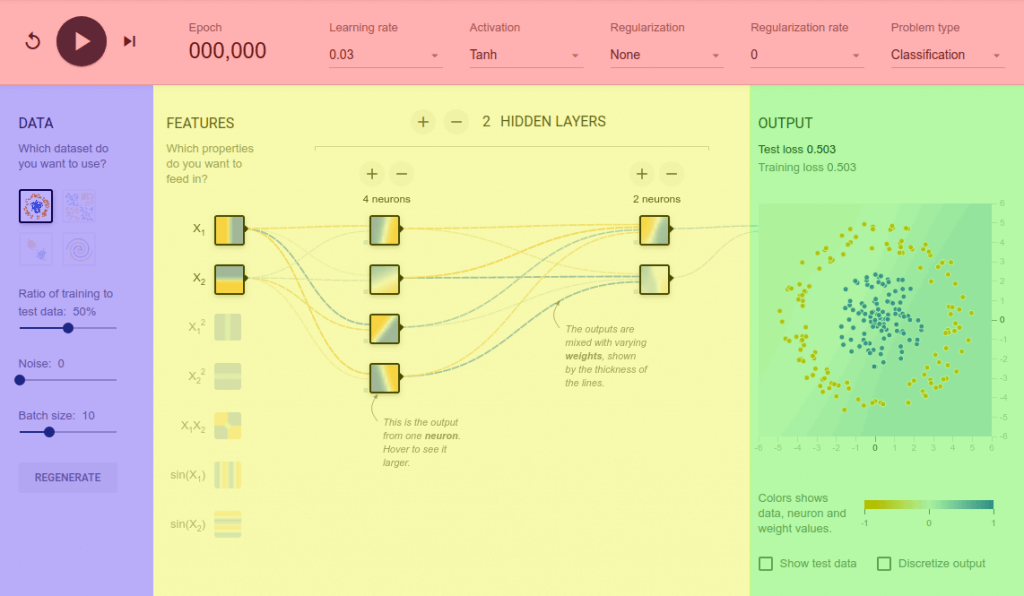The width and height of the screenshot is (1024, 596).
Task: Click the REGENERATE button
Action: (x=68, y=478)
